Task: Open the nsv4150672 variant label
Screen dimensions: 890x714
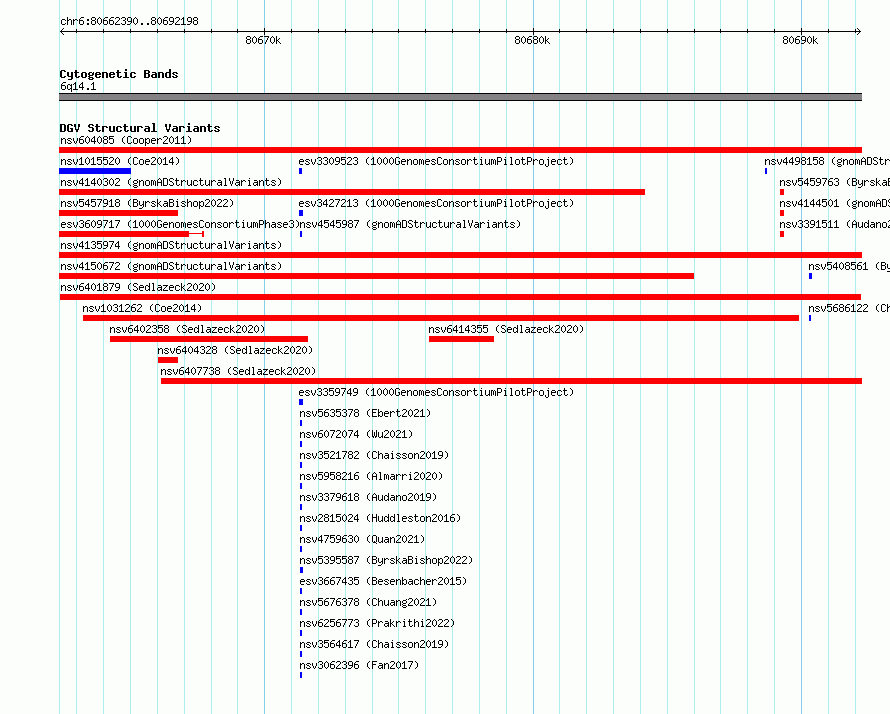Action: pyautogui.click(x=171, y=266)
